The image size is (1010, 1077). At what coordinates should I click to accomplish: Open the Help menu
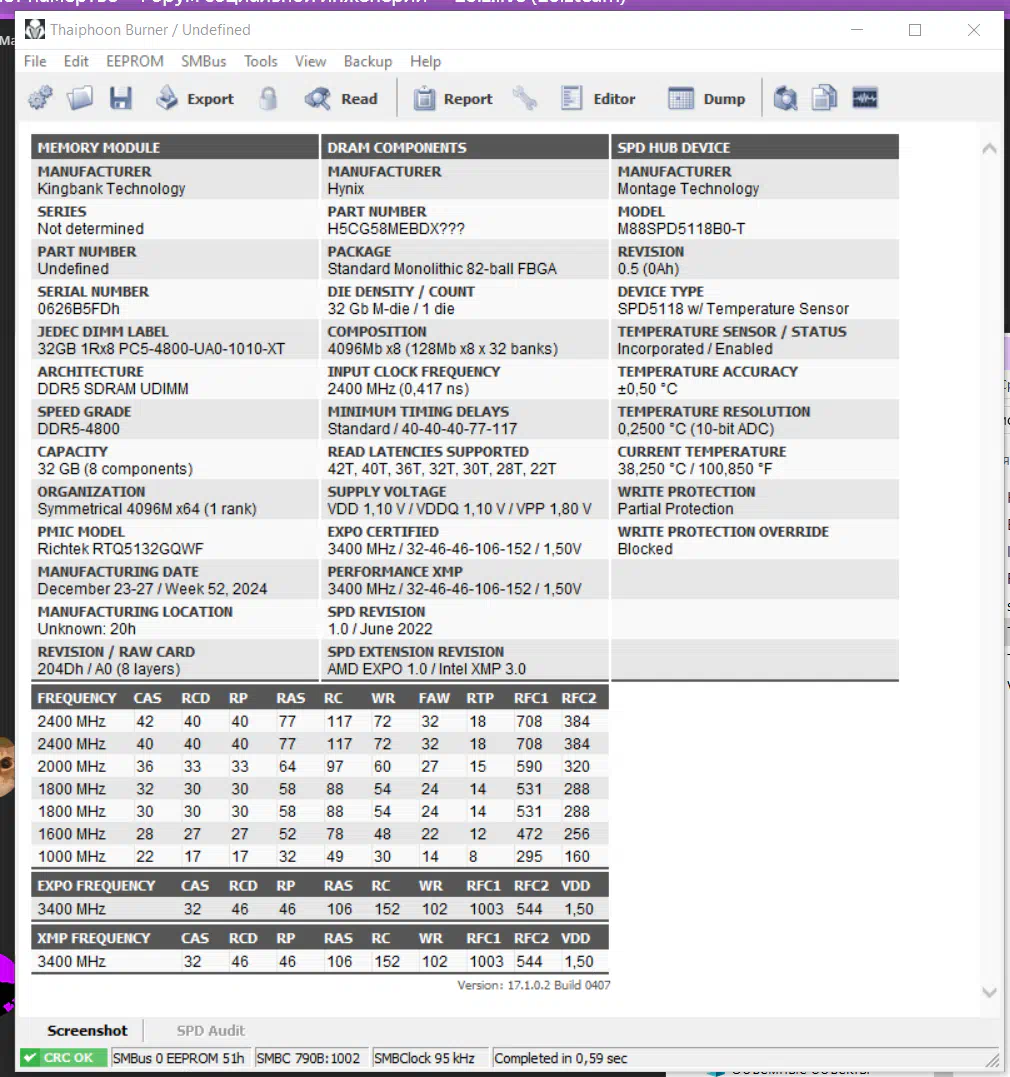tap(425, 61)
